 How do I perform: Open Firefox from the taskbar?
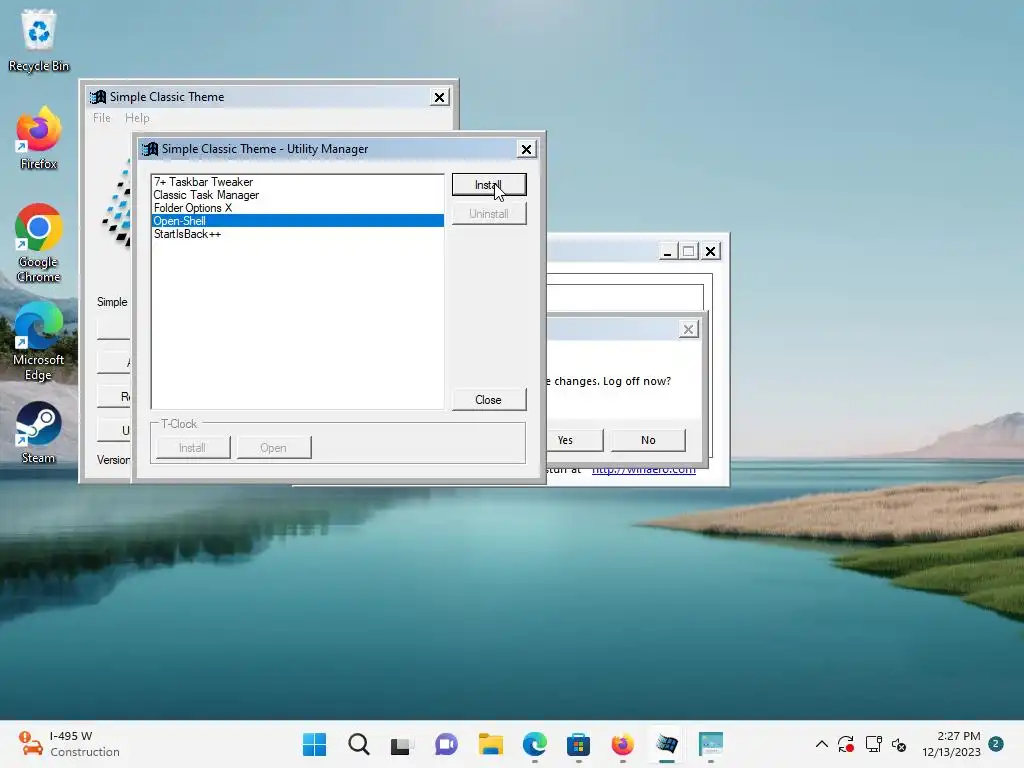click(x=622, y=744)
